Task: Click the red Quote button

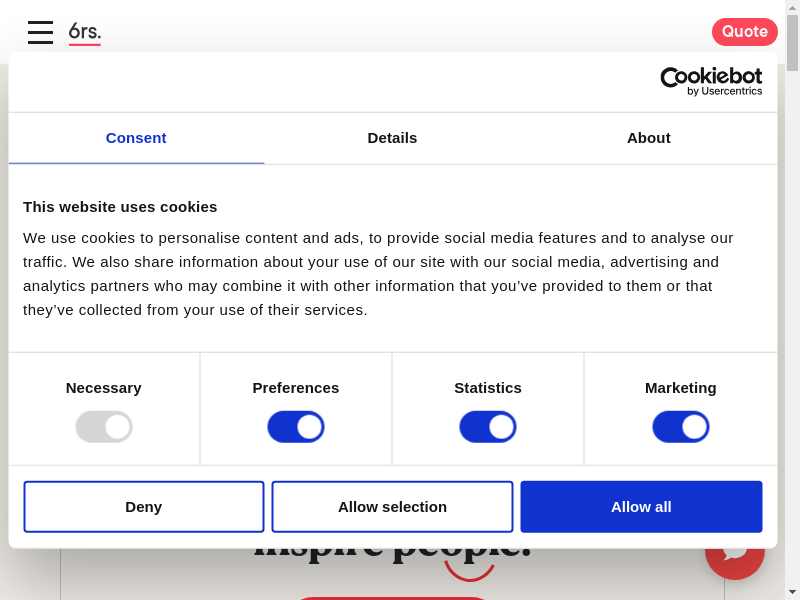Action: click(x=744, y=32)
